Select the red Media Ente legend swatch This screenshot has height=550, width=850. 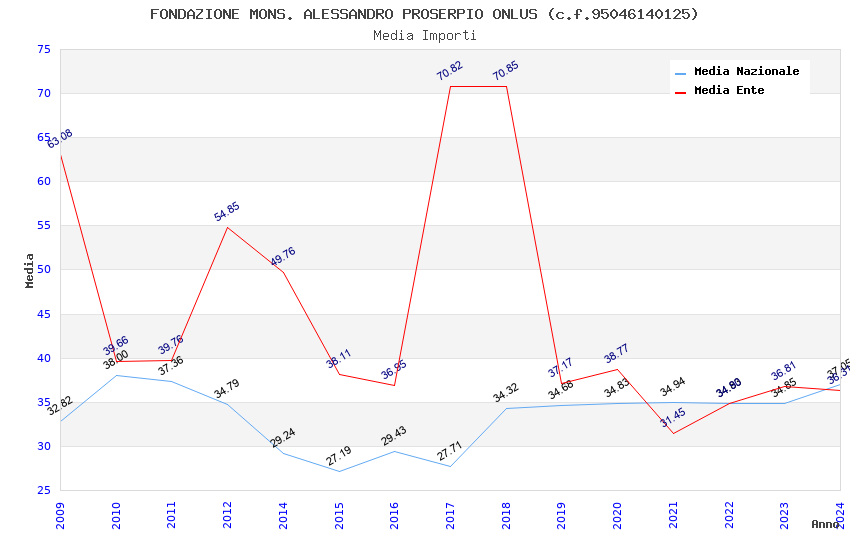(680, 93)
